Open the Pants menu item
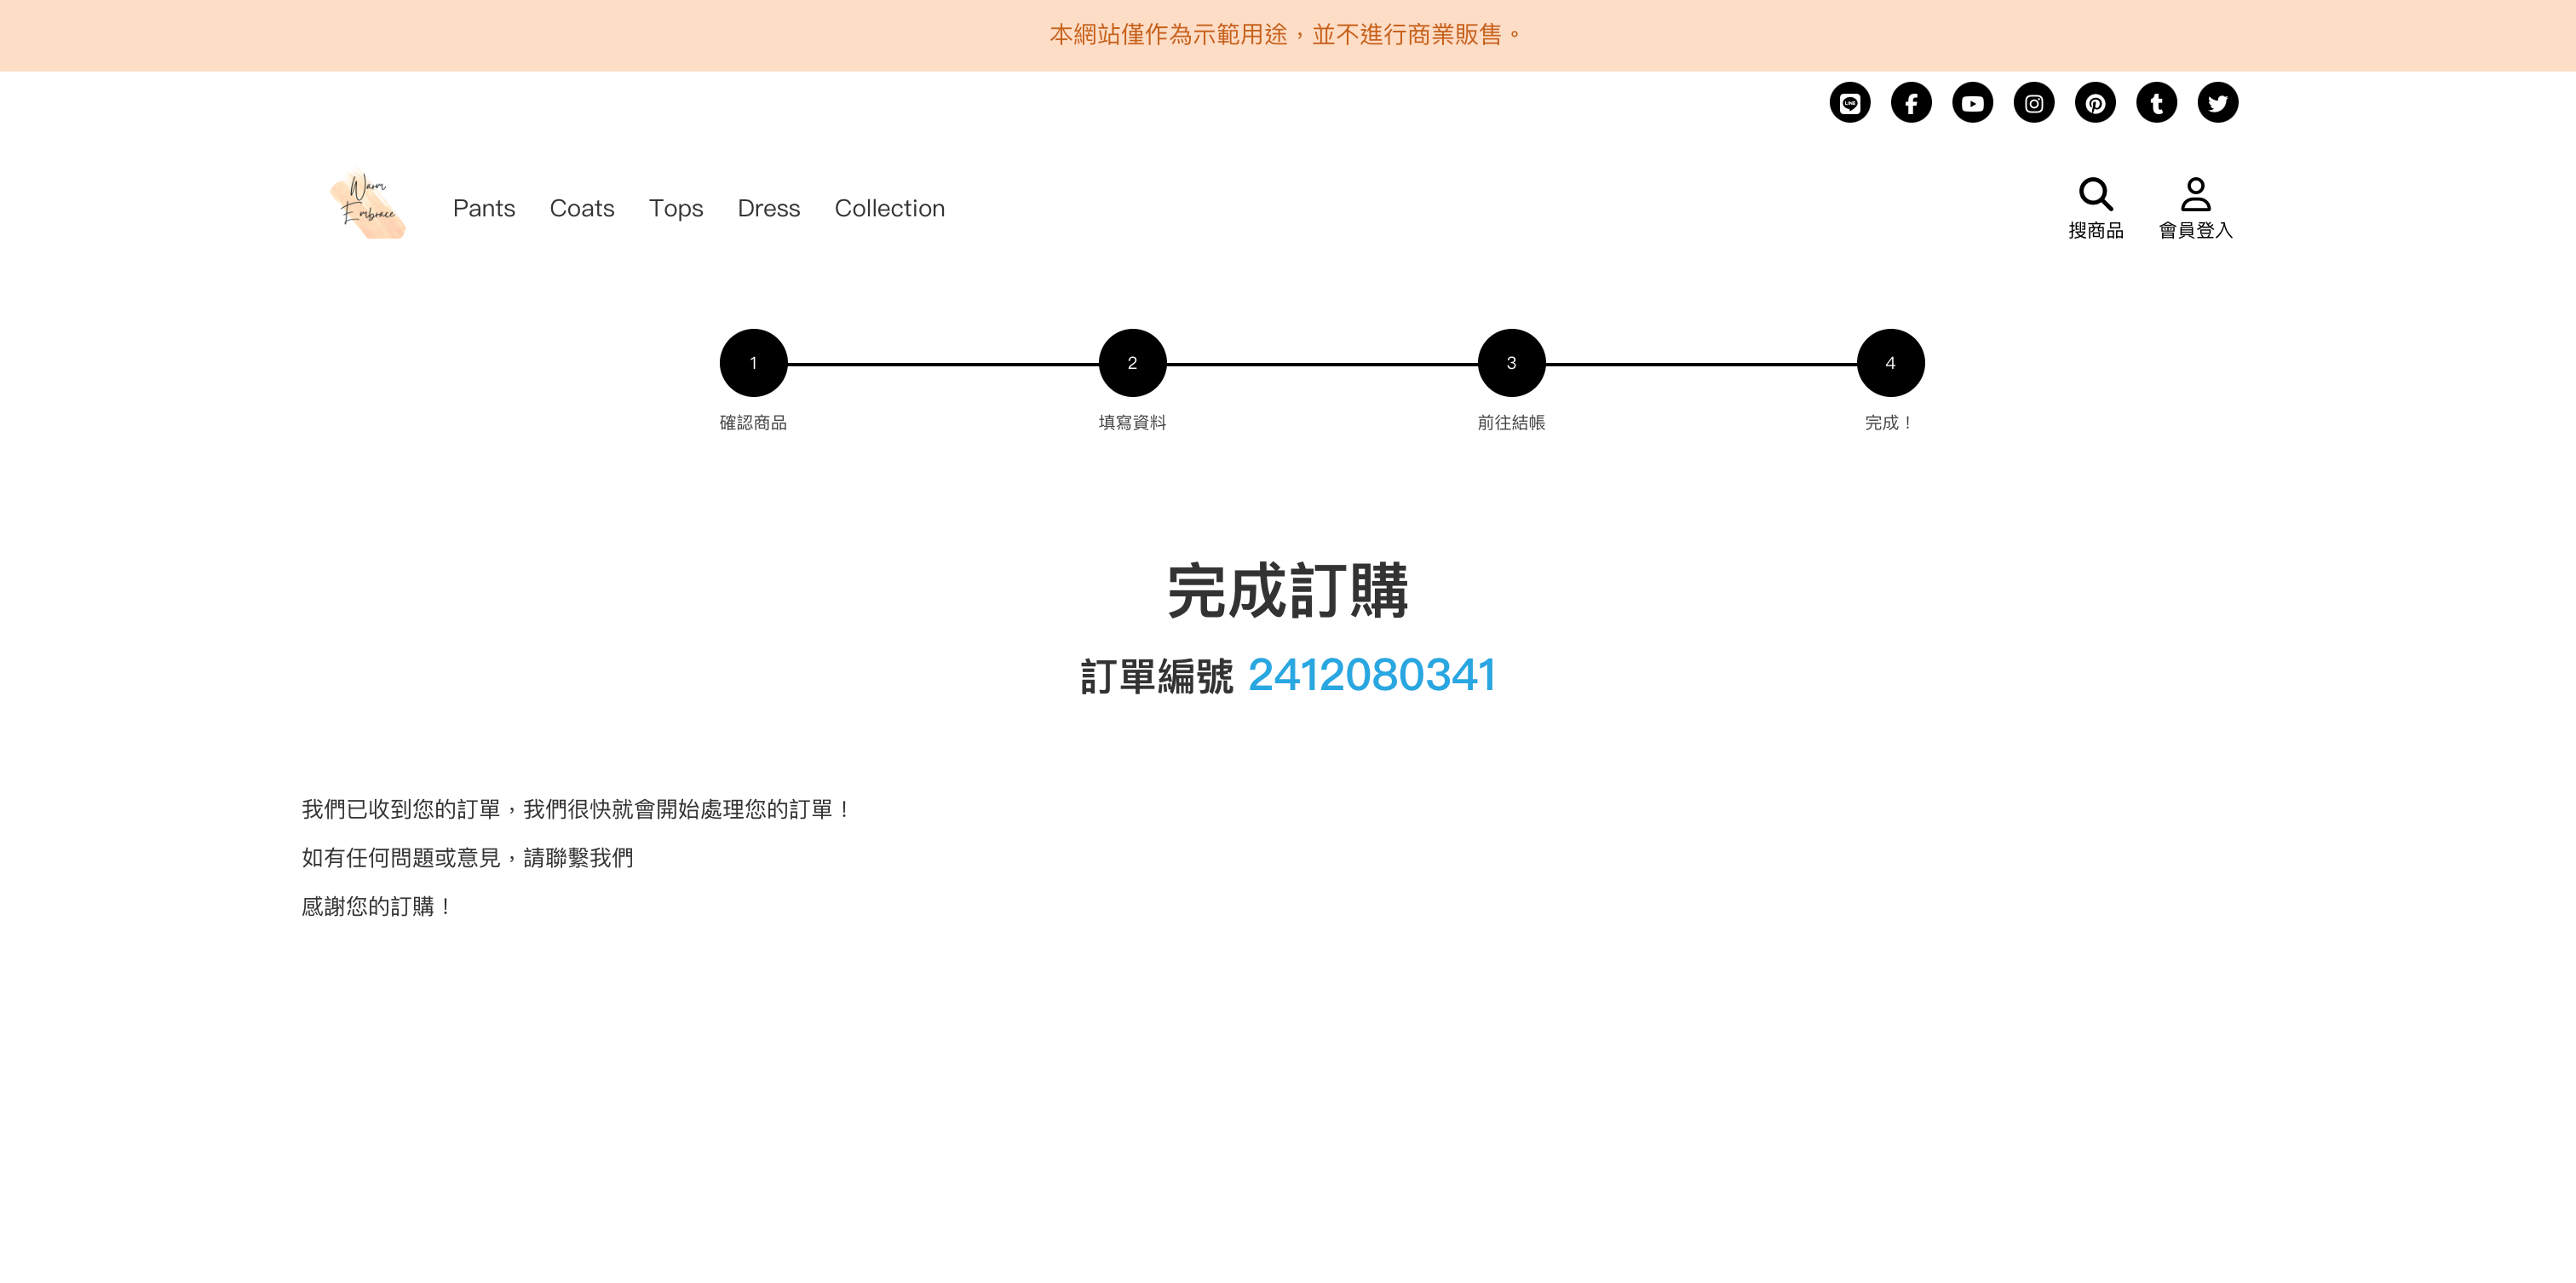The width and height of the screenshot is (2576, 1283). click(x=484, y=208)
